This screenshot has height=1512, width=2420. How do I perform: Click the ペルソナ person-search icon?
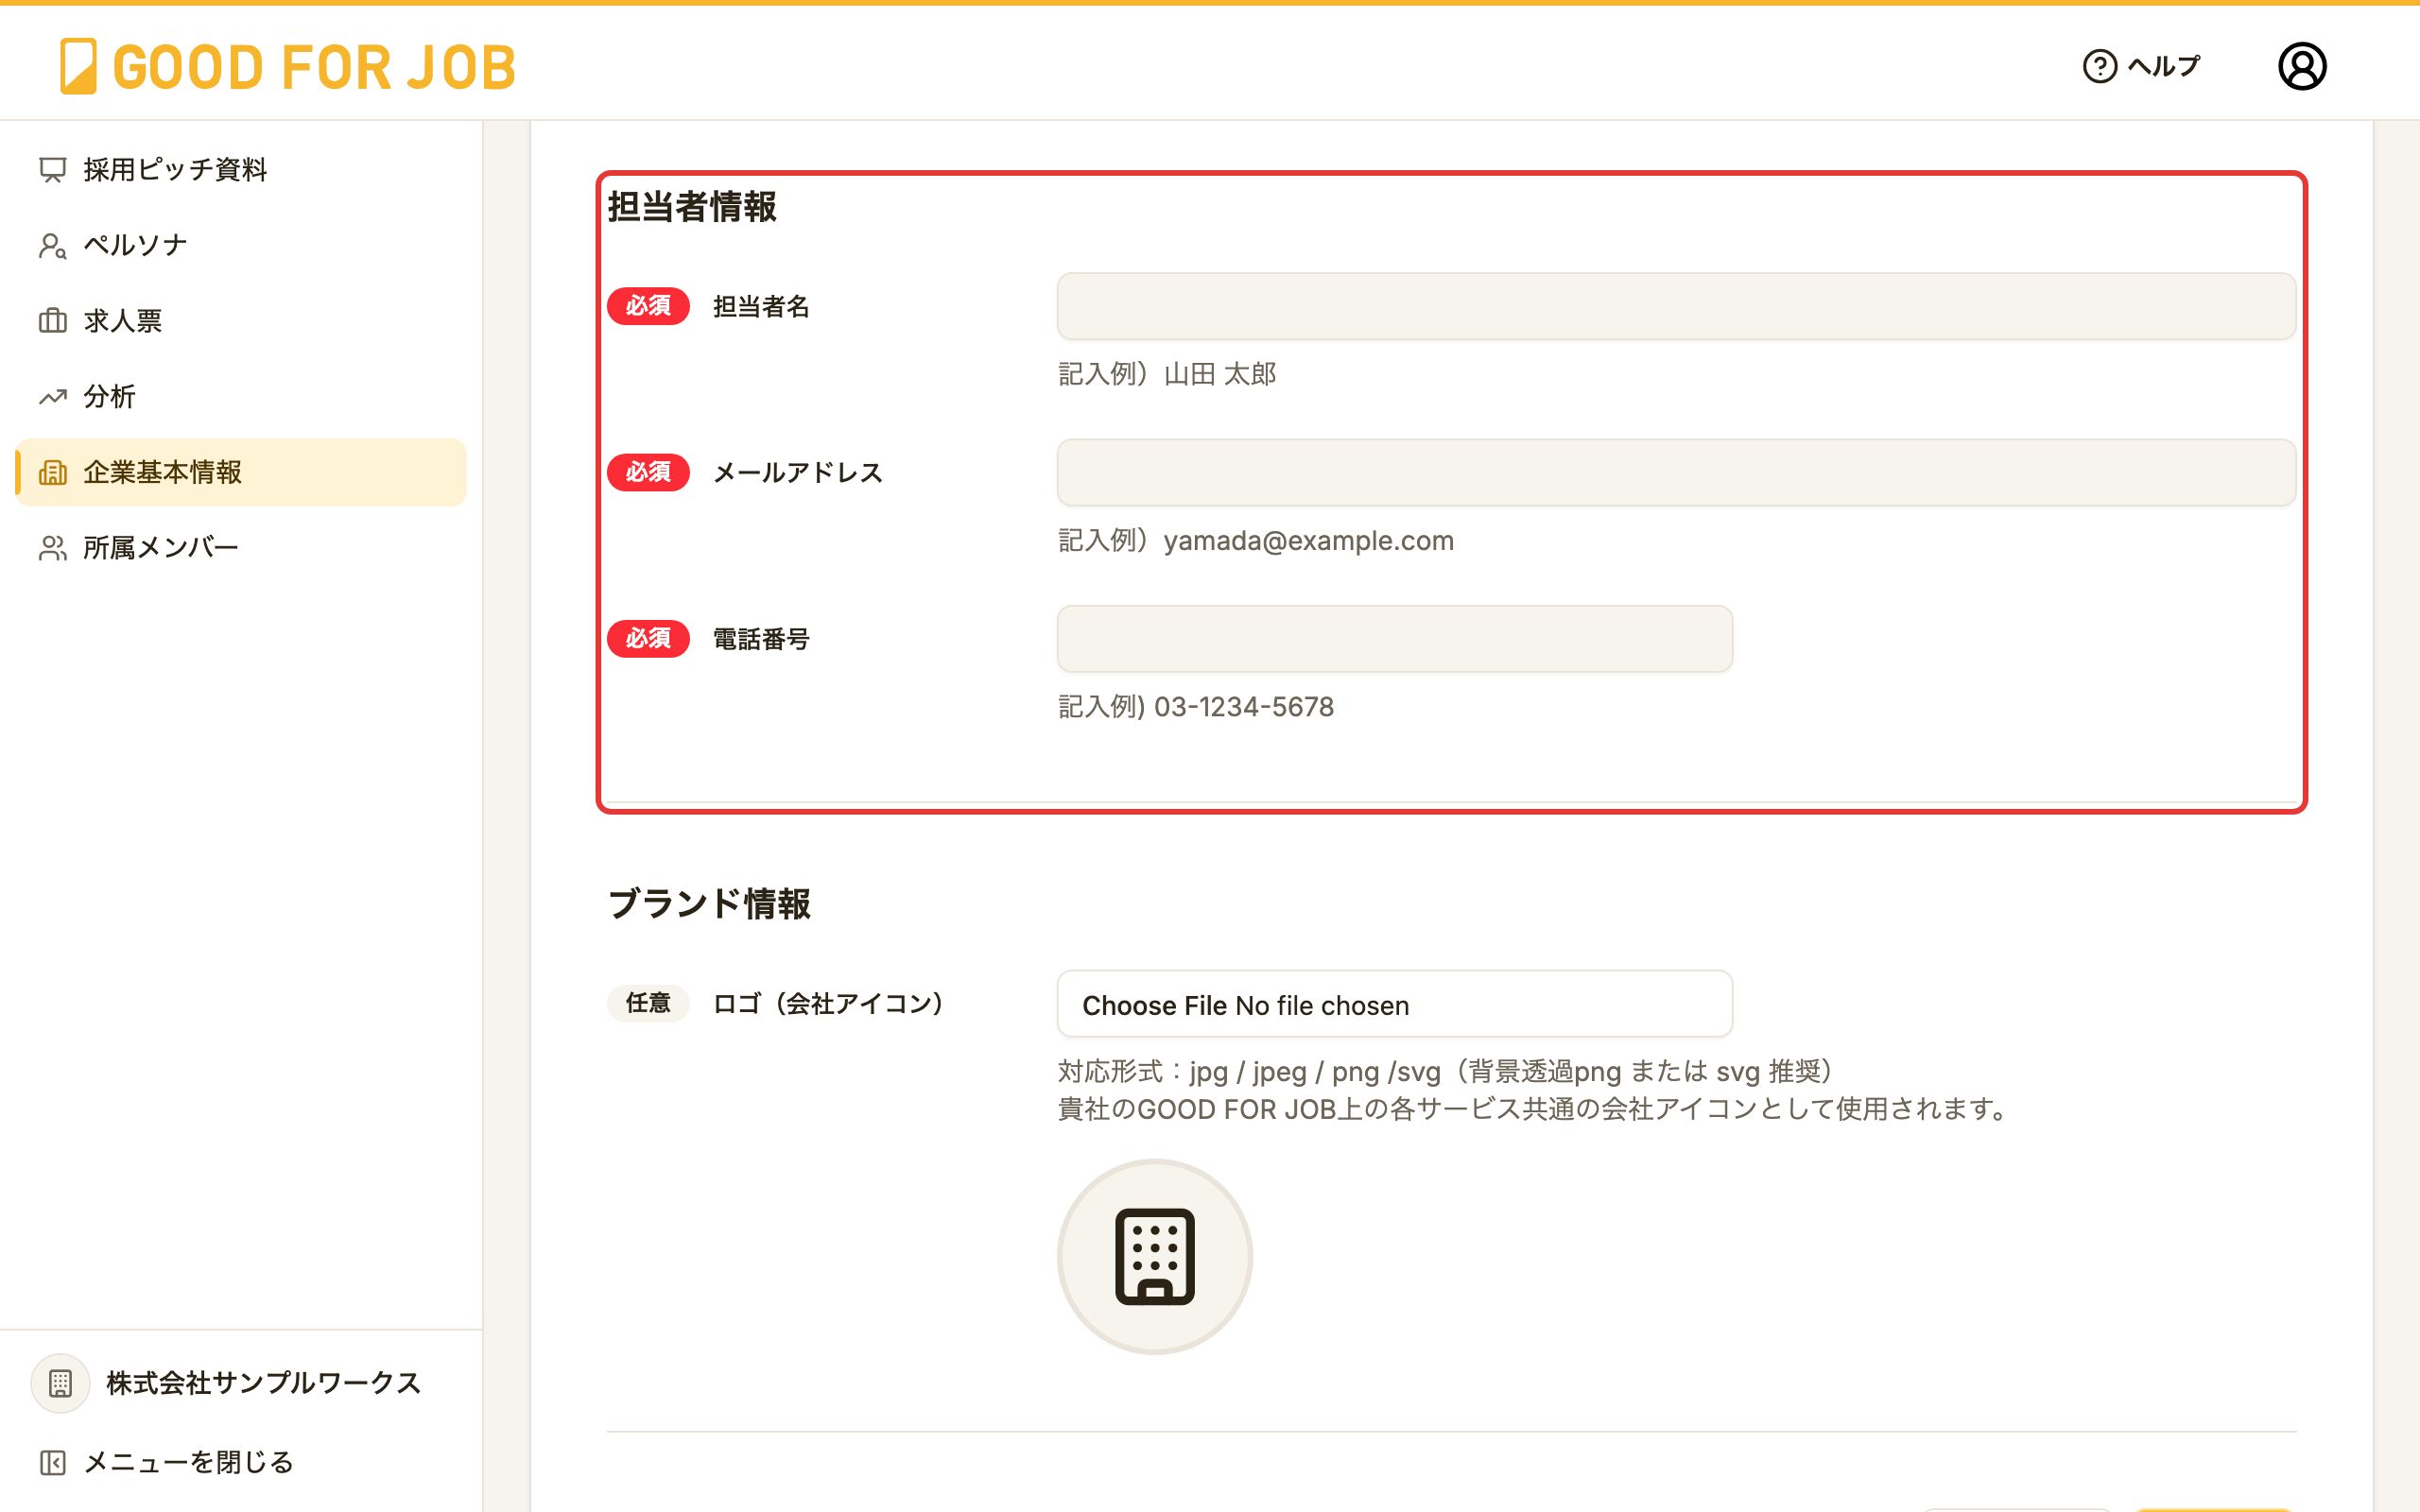pyautogui.click(x=53, y=245)
